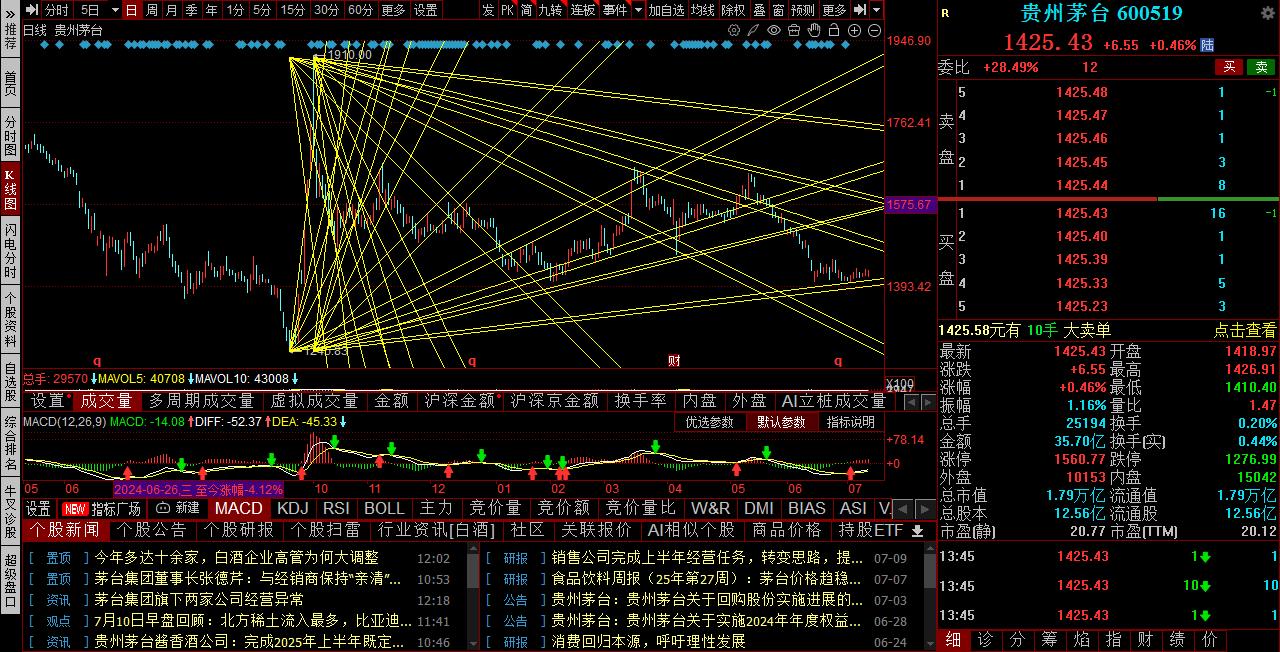Select the drawing pen tool icon
This screenshot has height=652, width=1280.
coord(753,30)
